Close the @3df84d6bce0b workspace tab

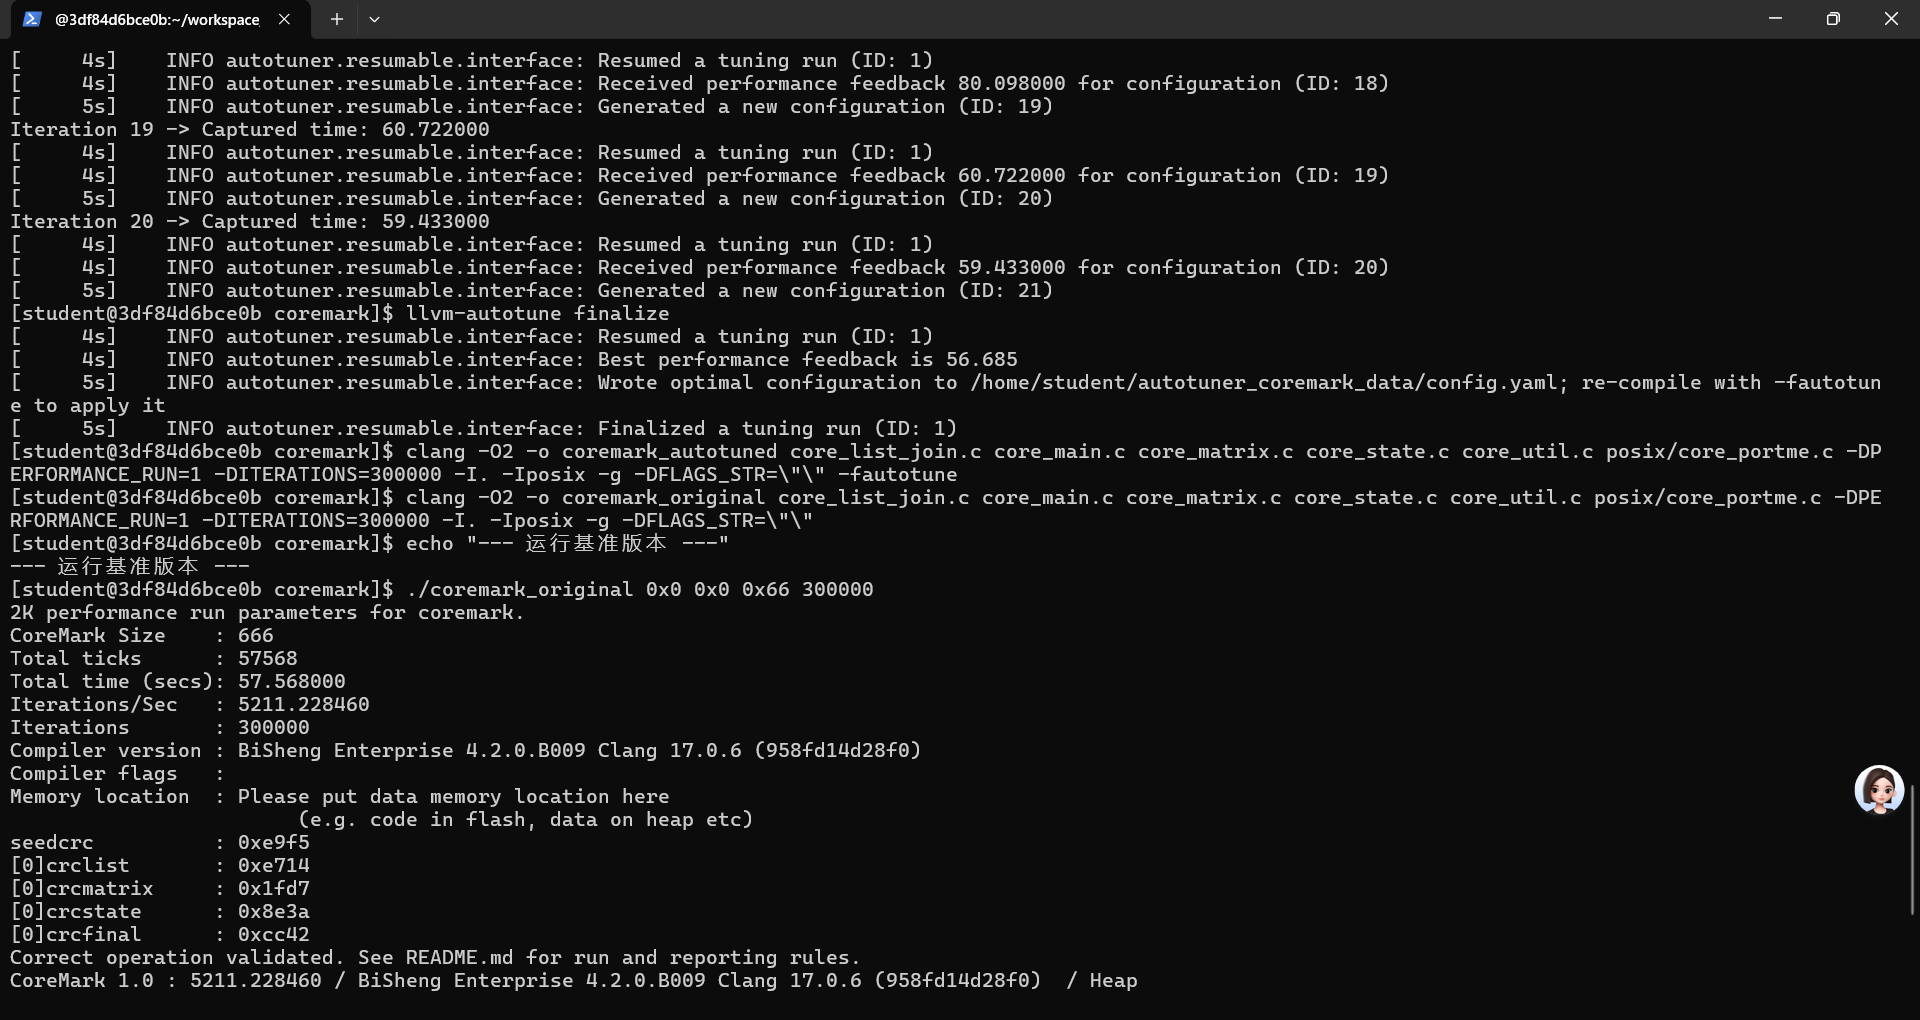tap(284, 19)
